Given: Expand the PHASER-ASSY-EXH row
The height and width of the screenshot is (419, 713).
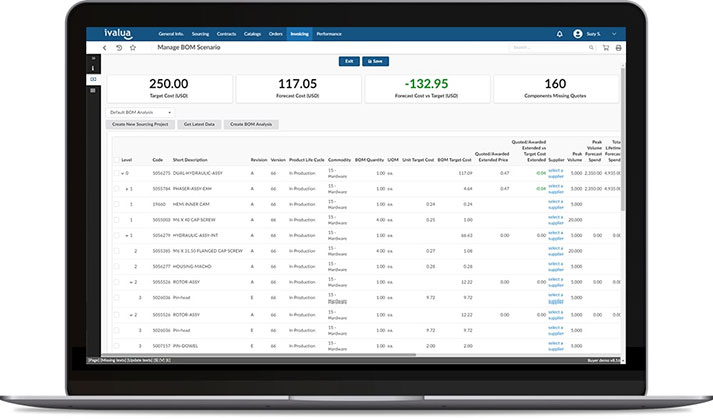Looking at the screenshot, I should [127, 189].
